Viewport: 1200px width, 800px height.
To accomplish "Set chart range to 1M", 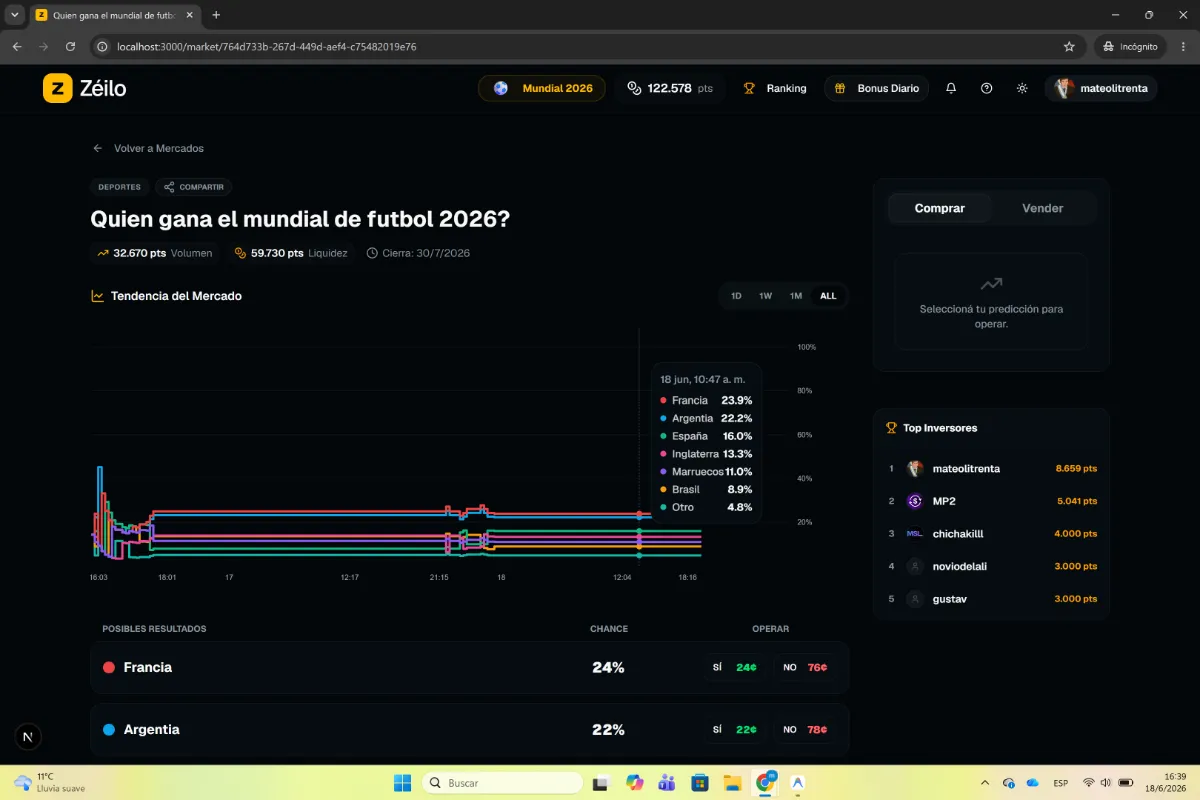I will [796, 296].
